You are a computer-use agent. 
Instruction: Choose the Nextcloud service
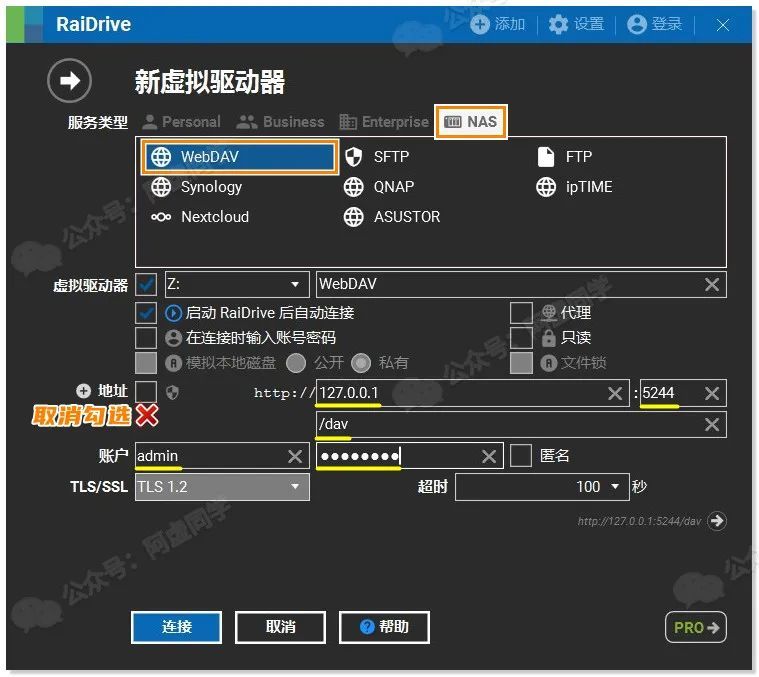coord(200,217)
